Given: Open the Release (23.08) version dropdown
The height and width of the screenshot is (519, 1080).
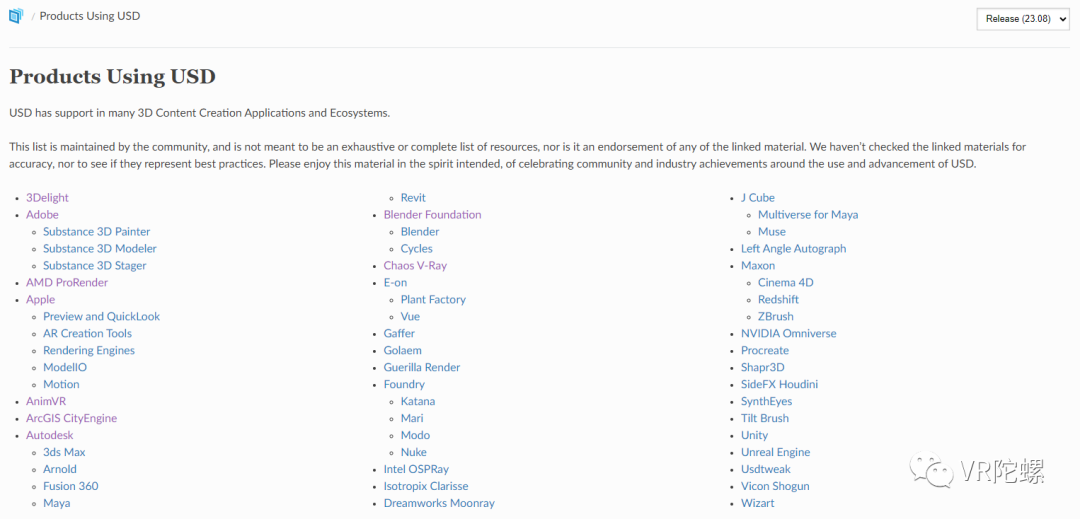Looking at the screenshot, I should (x=1023, y=19).
